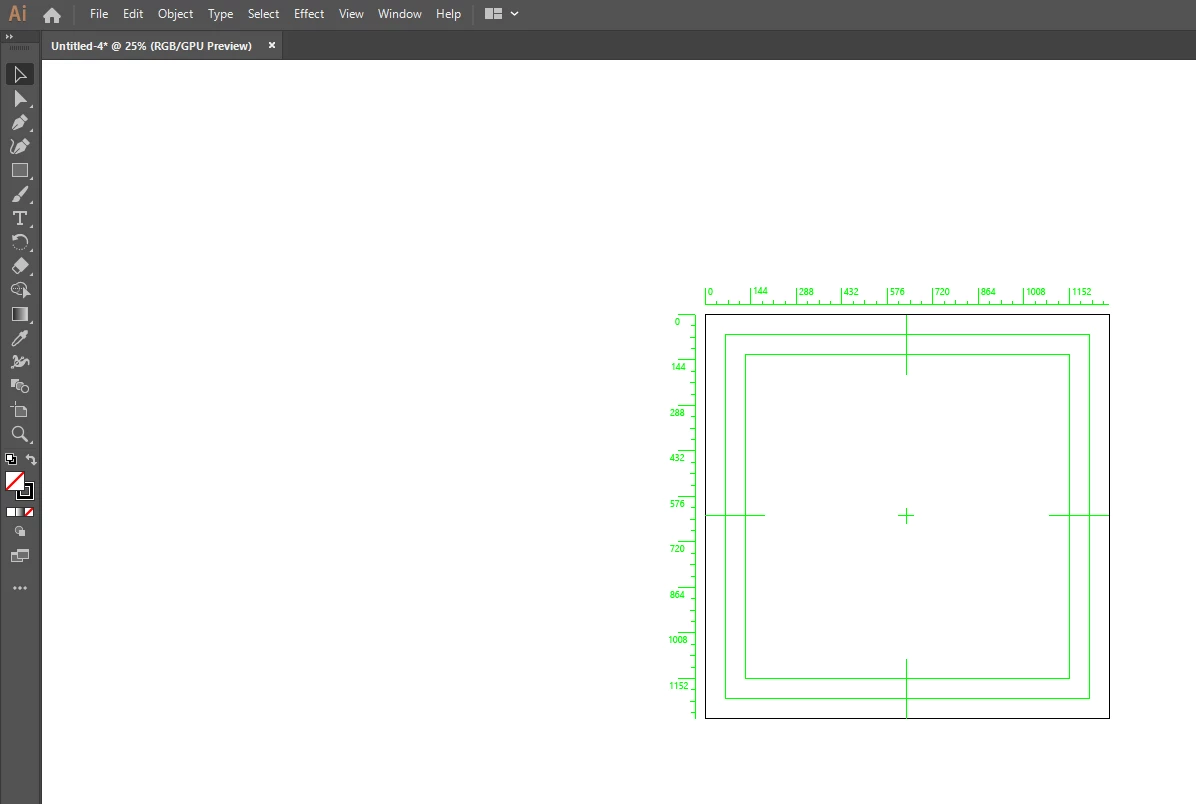The image size is (1196, 804).
Task: Select the Pen tool
Action: 20,123
